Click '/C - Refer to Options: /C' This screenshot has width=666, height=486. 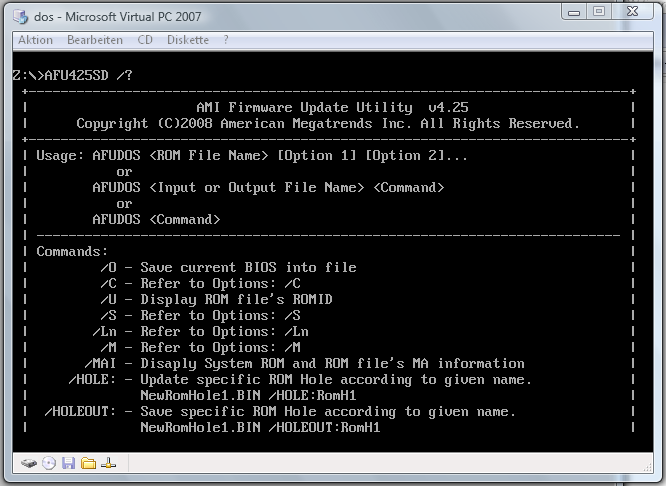click(200, 283)
